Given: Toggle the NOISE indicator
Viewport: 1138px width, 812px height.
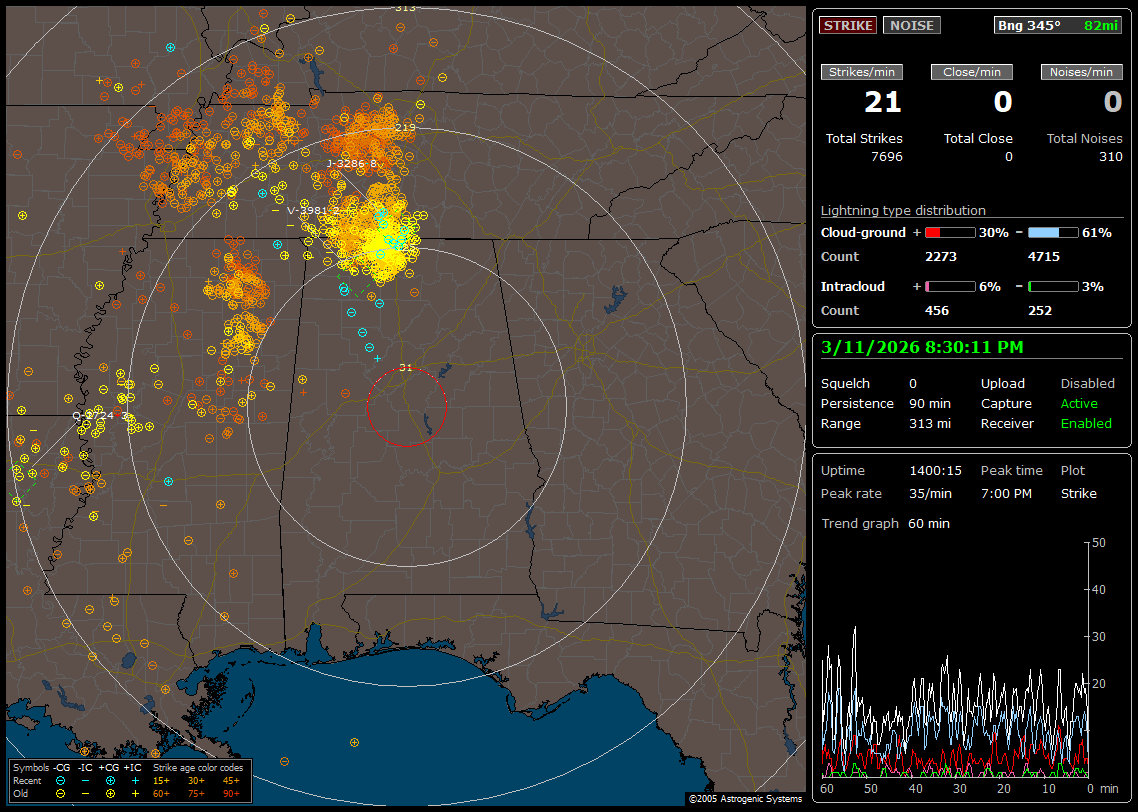Looking at the screenshot, I should (911, 25).
